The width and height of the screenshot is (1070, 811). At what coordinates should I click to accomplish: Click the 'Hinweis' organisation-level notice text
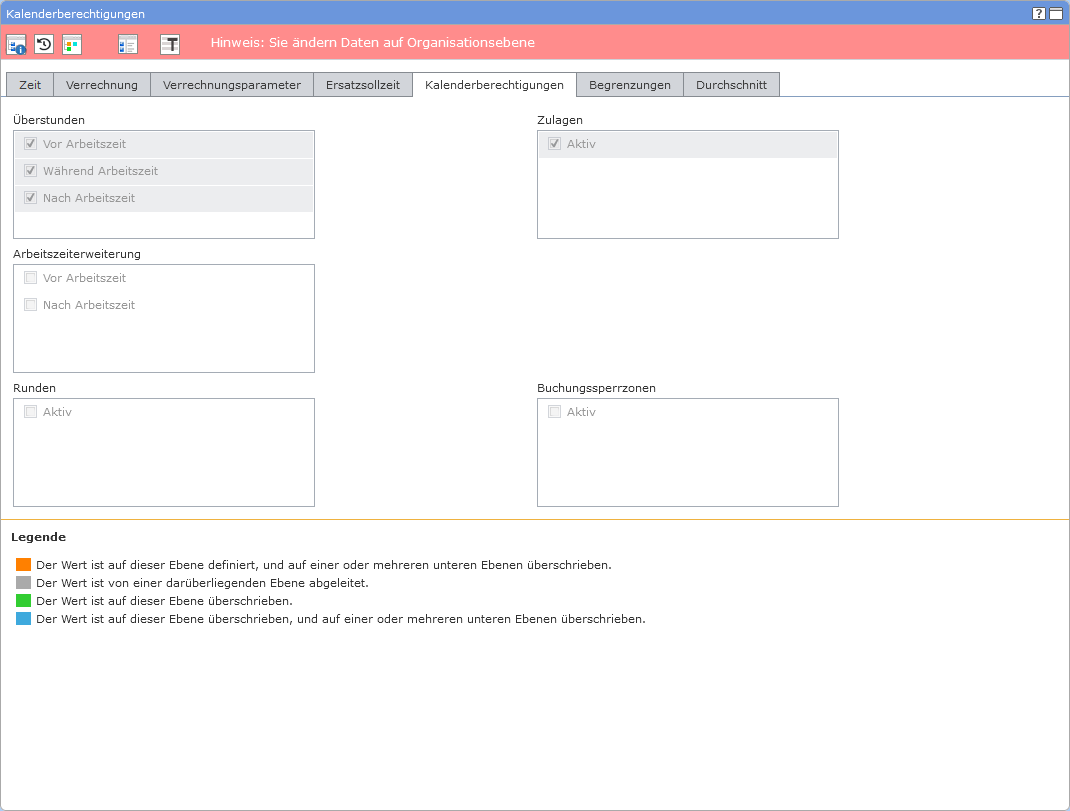pyautogui.click(x=372, y=43)
